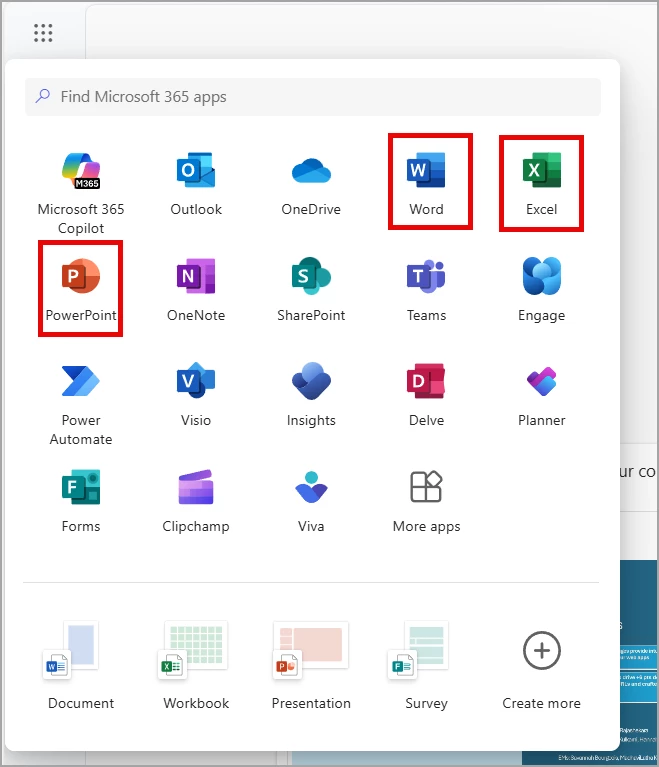The image size is (659, 767).
Task: Open the app launcher waffle icon
Action: tap(43, 33)
